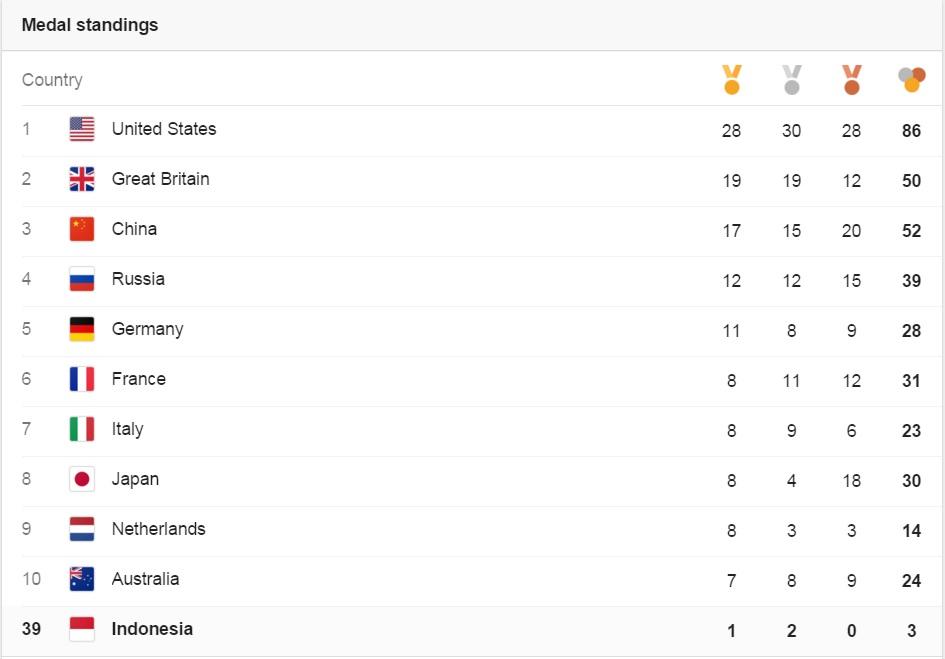Click the China flag icon
945x659 pixels.
point(82,229)
